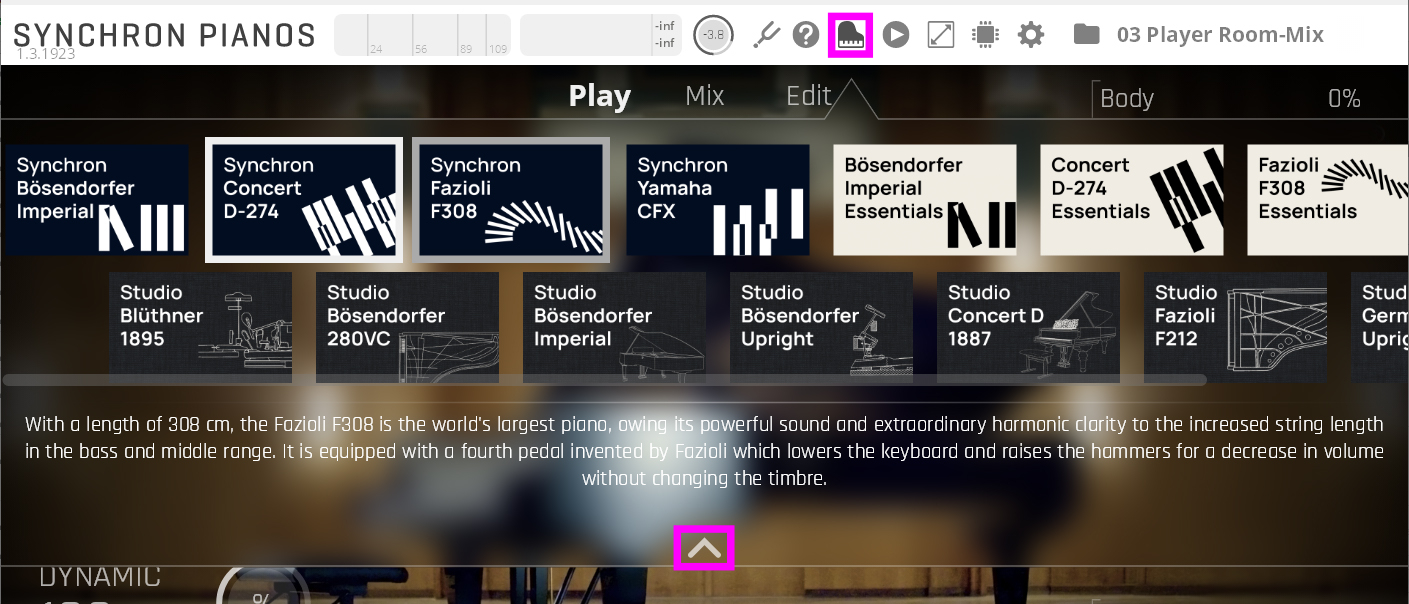This screenshot has width=1409, height=604.
Task: Open the preset folder icon
Action: (x=1086, y=35)
